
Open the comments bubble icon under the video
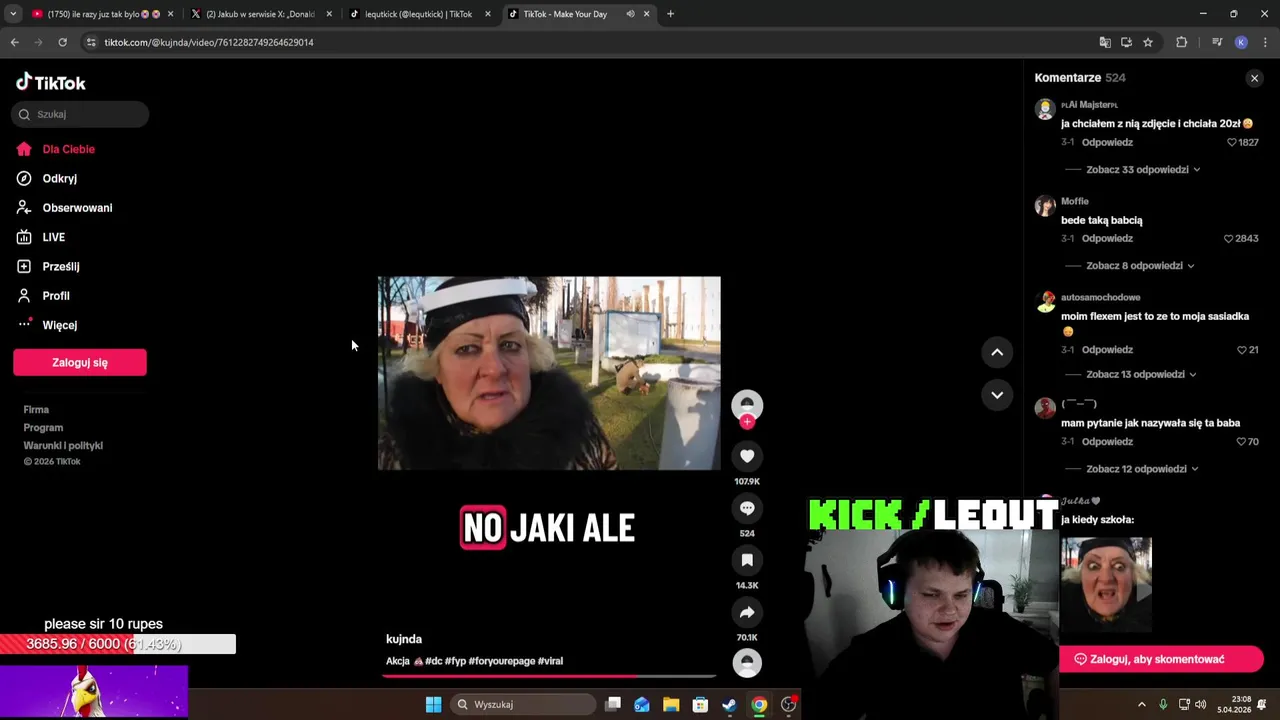click(x=747, y=508)
